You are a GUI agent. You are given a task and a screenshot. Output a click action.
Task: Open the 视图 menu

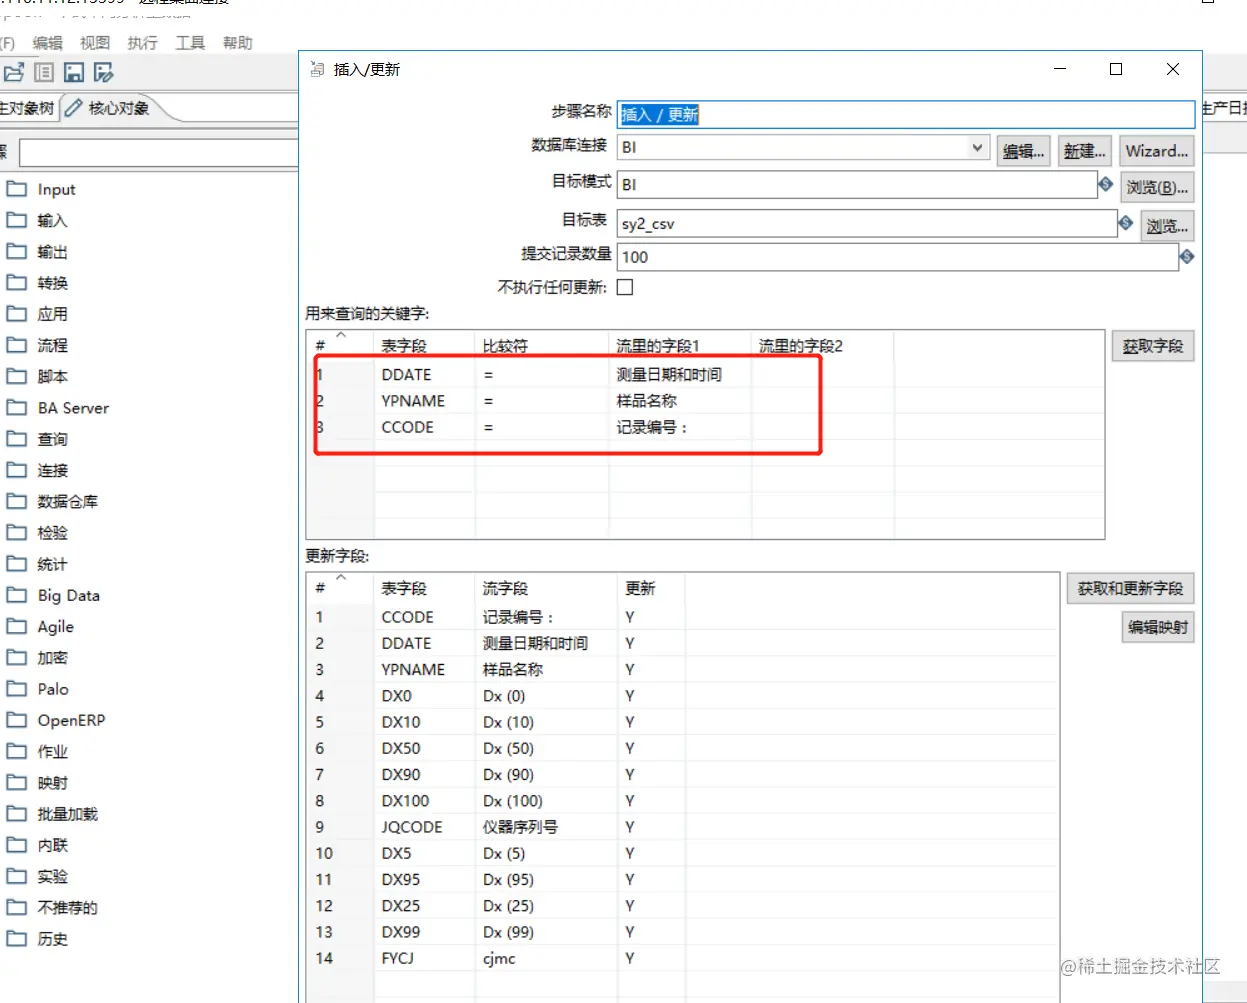[95, 43]
